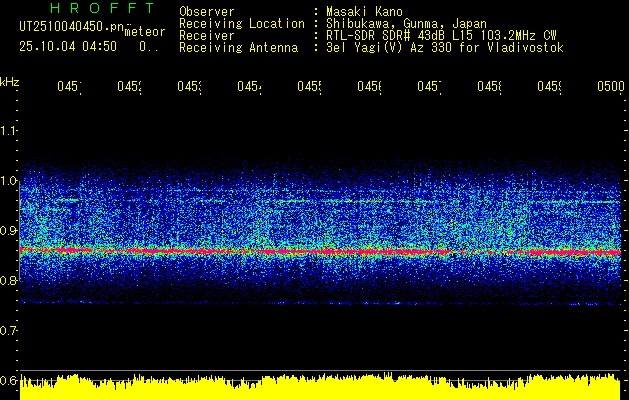629x400 pixels.
Task: Click the 0.9 frequency axis label
Action: (8, 231)
